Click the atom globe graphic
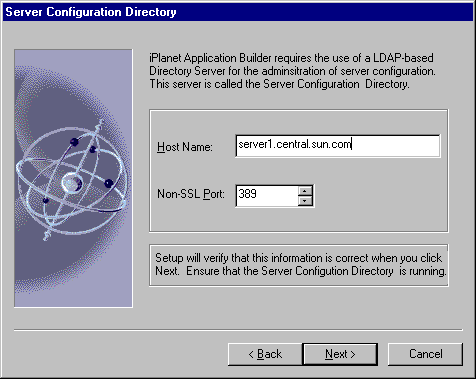The image size is (476, 379). 73,178
